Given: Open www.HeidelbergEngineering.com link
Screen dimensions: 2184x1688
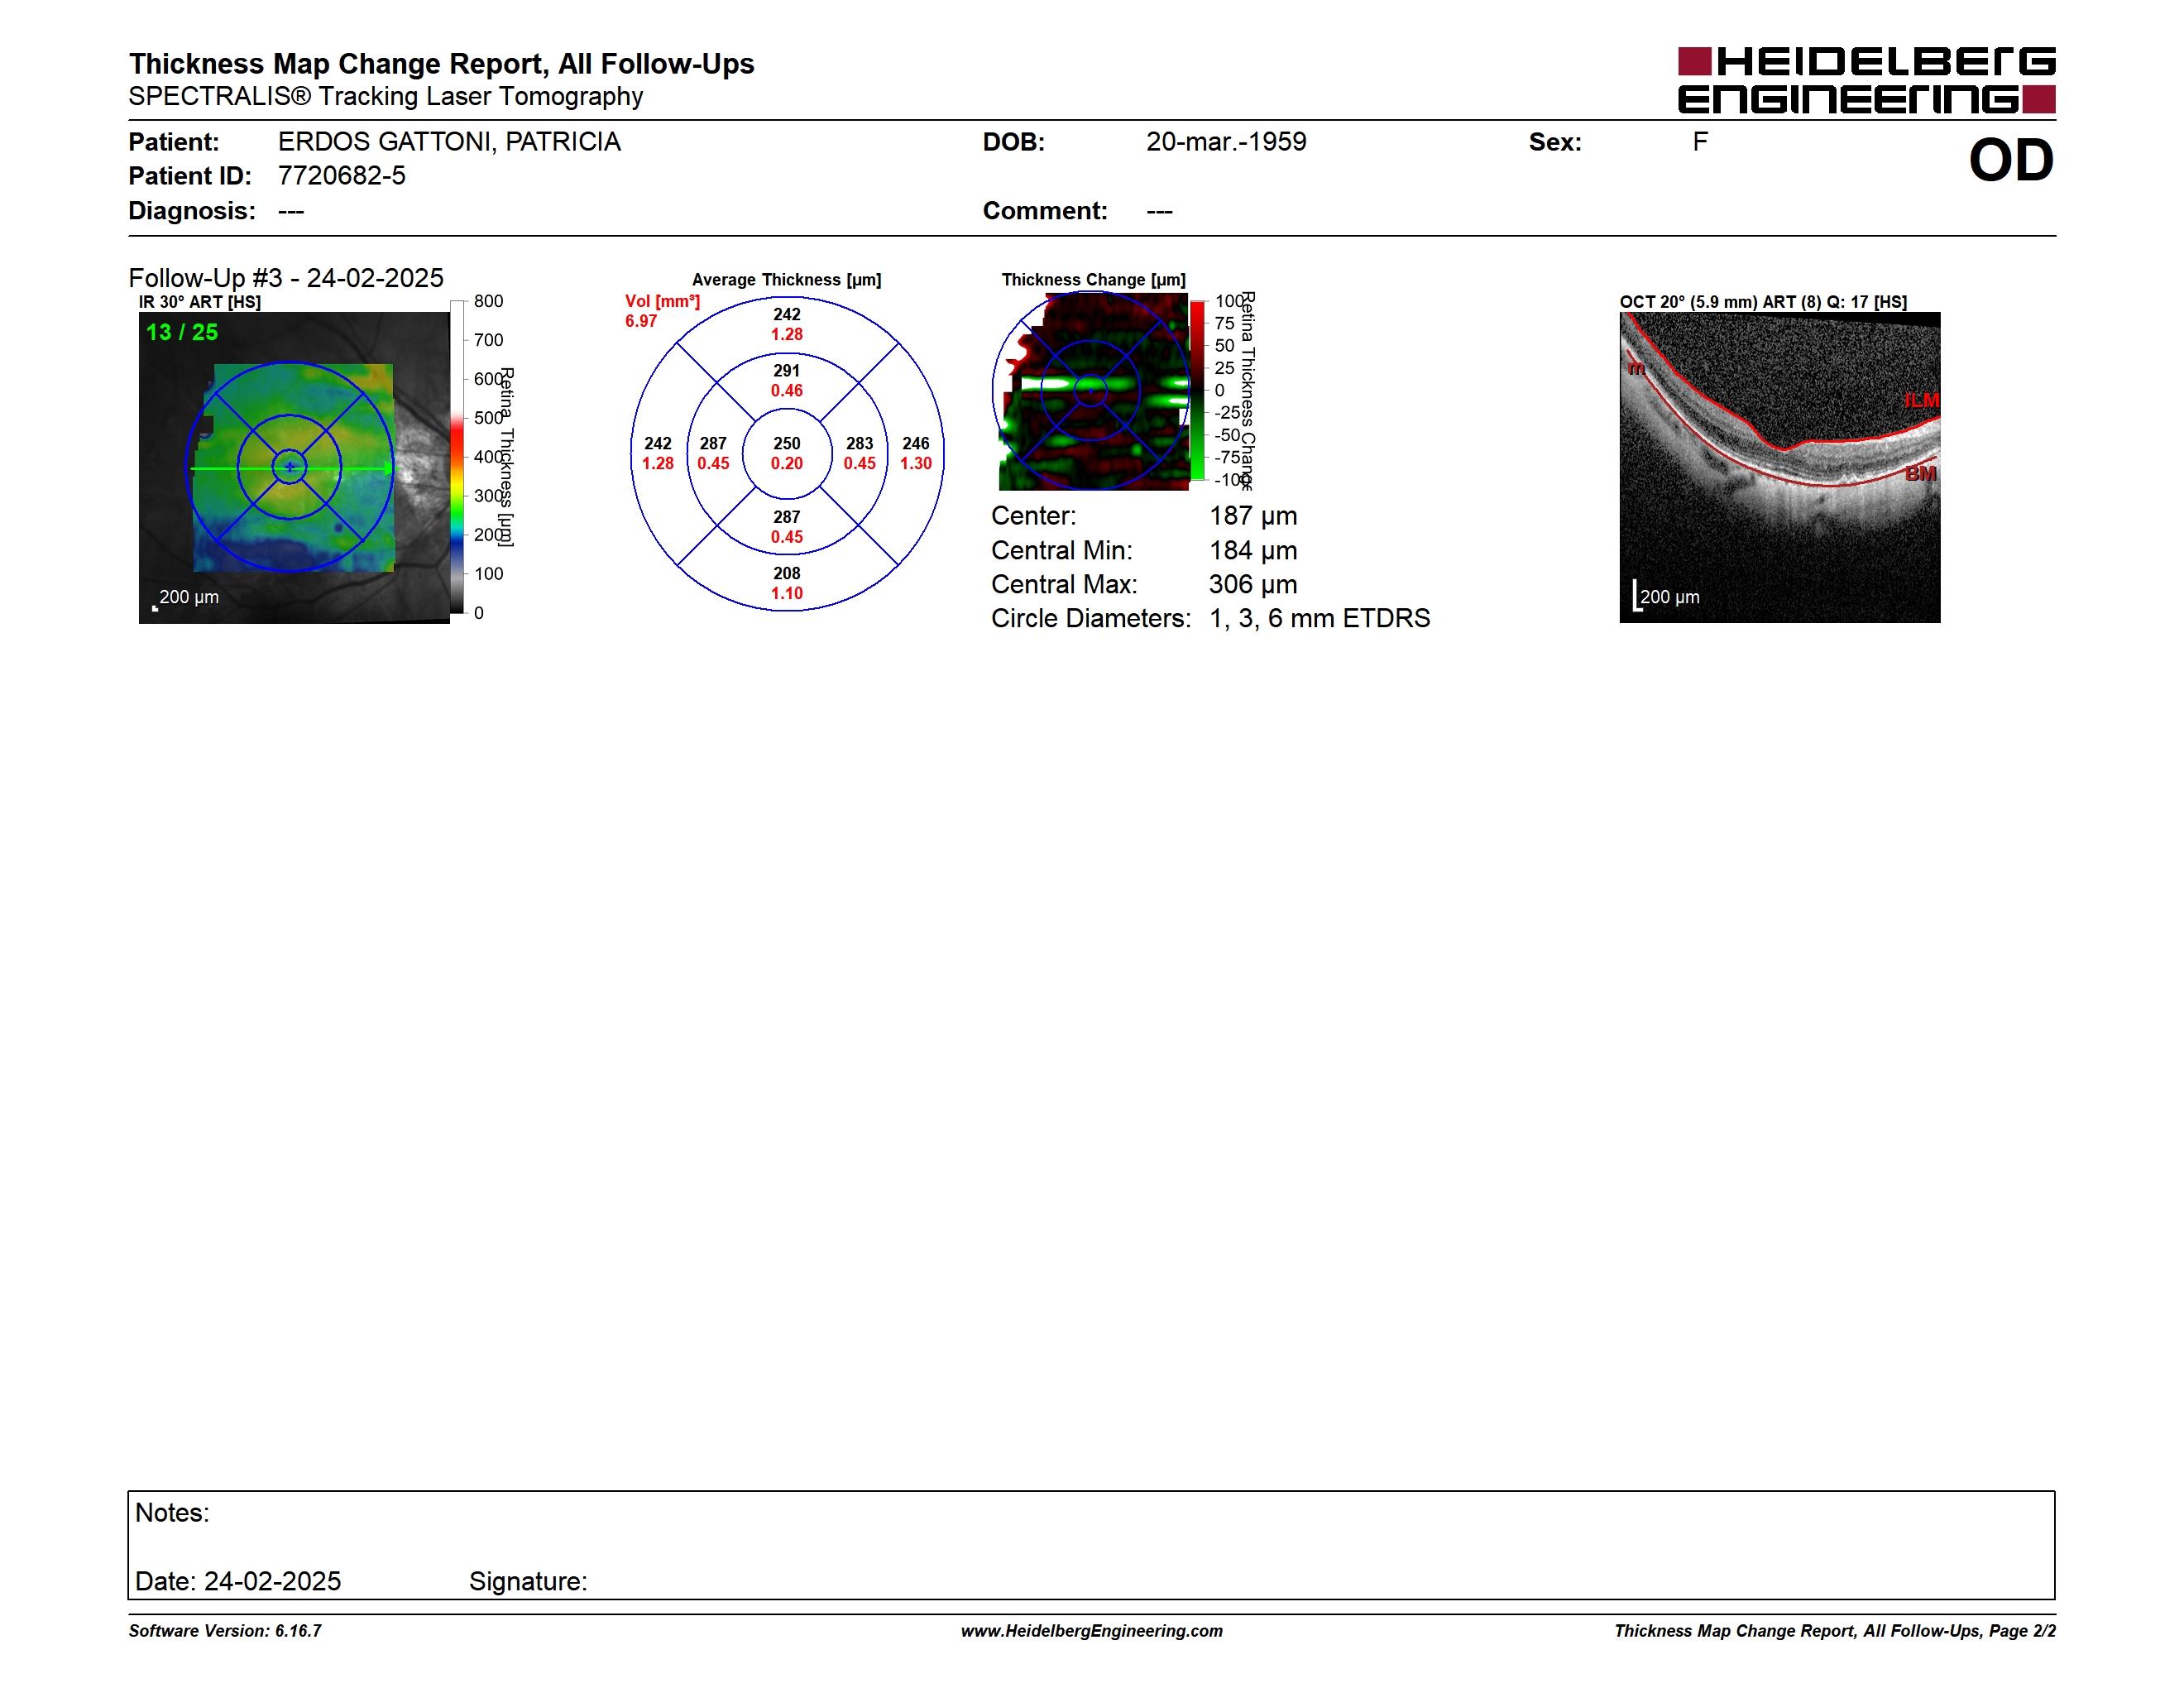Looking at the screenshot, I should coord(1092,1631).
